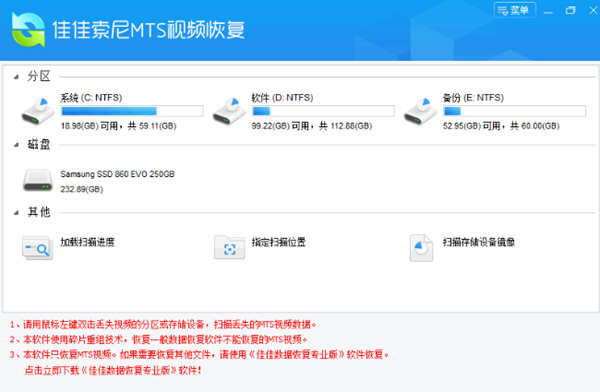This screenshot has height=392, width=600.
Task: Click the 佳佳索尼MTS视频恢复 title text
Action: click(148, 30)
